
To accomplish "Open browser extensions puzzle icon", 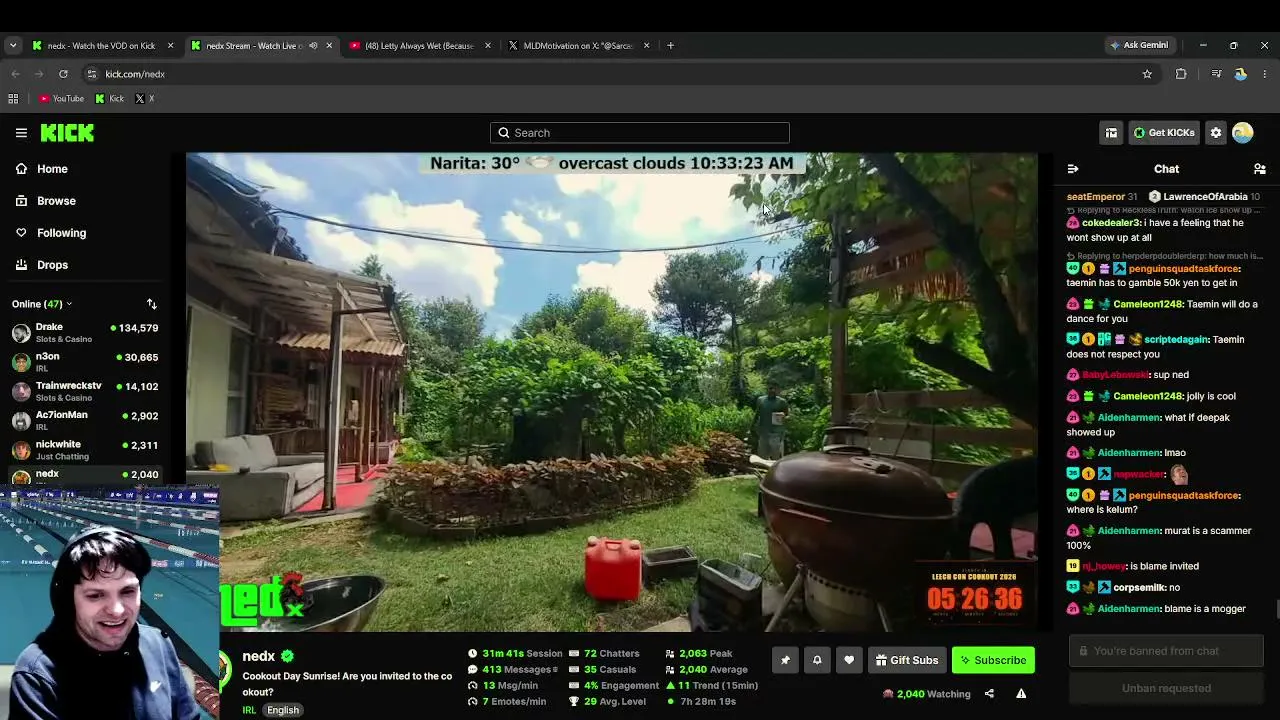I will click(1181, 74).
